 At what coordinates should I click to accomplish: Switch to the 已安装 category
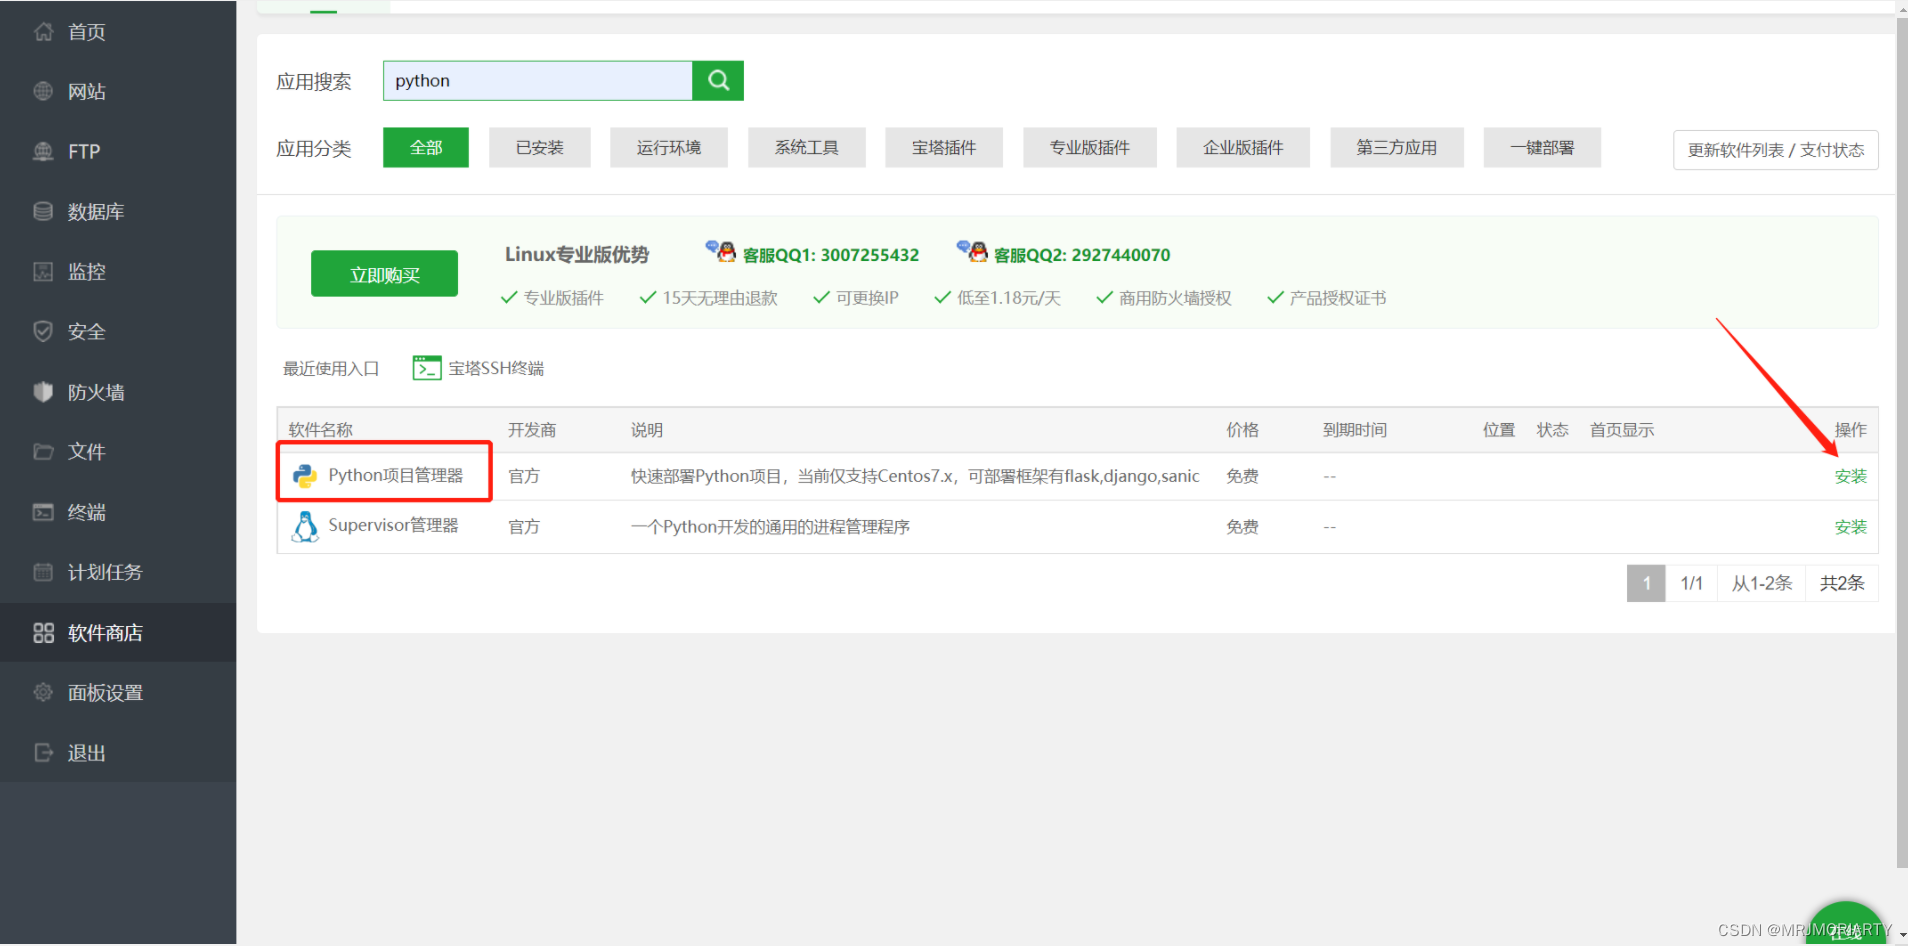(x=540, y=147)
